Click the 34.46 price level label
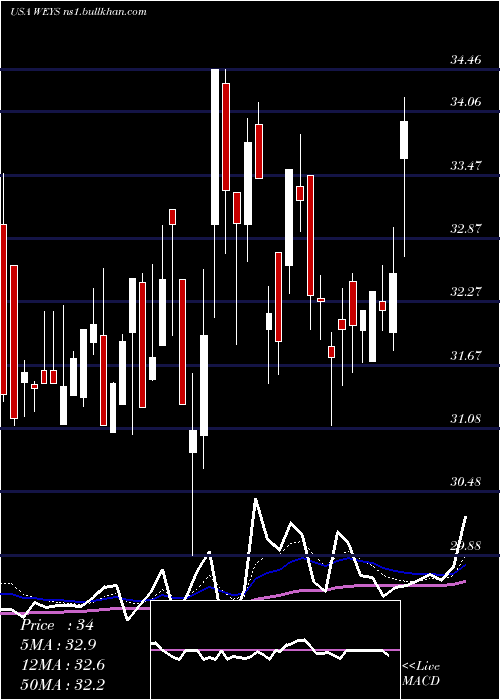 point(466,59)
